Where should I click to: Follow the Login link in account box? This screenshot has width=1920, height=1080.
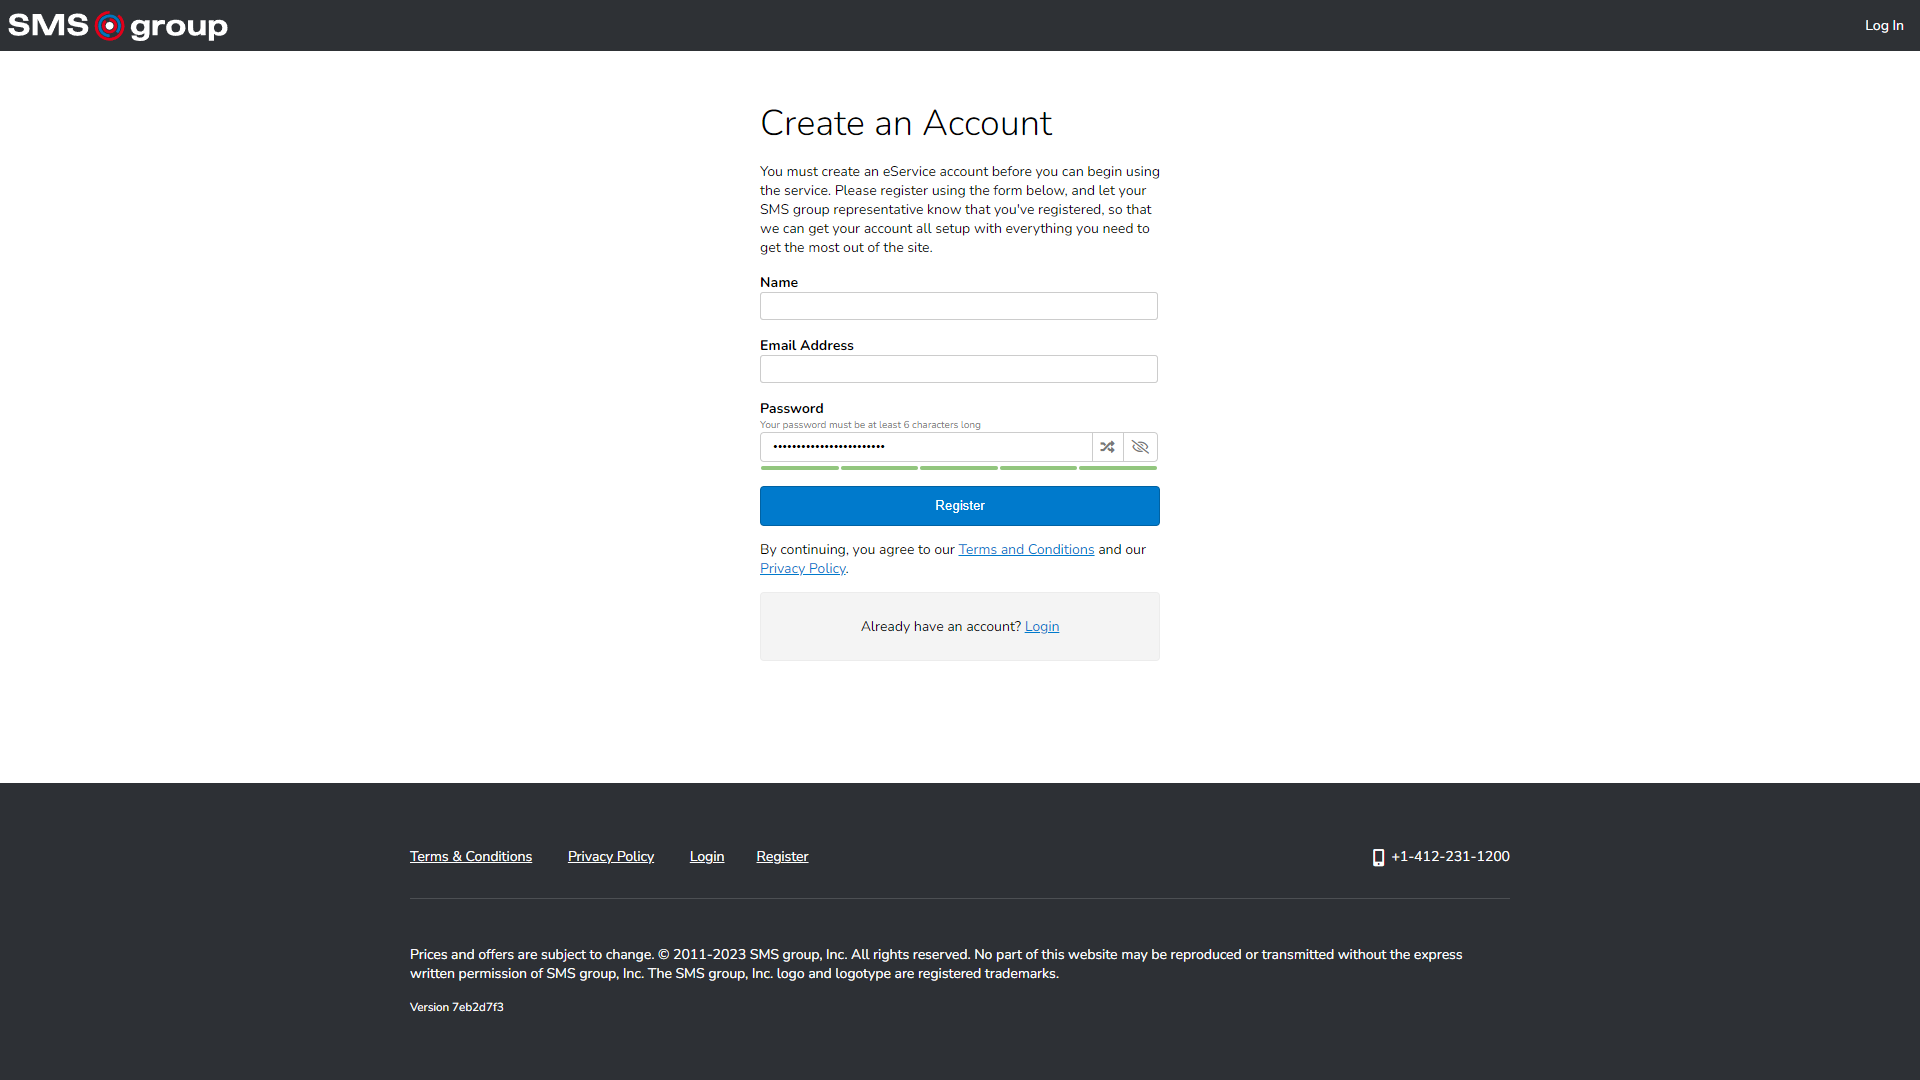coord(1041,626)
